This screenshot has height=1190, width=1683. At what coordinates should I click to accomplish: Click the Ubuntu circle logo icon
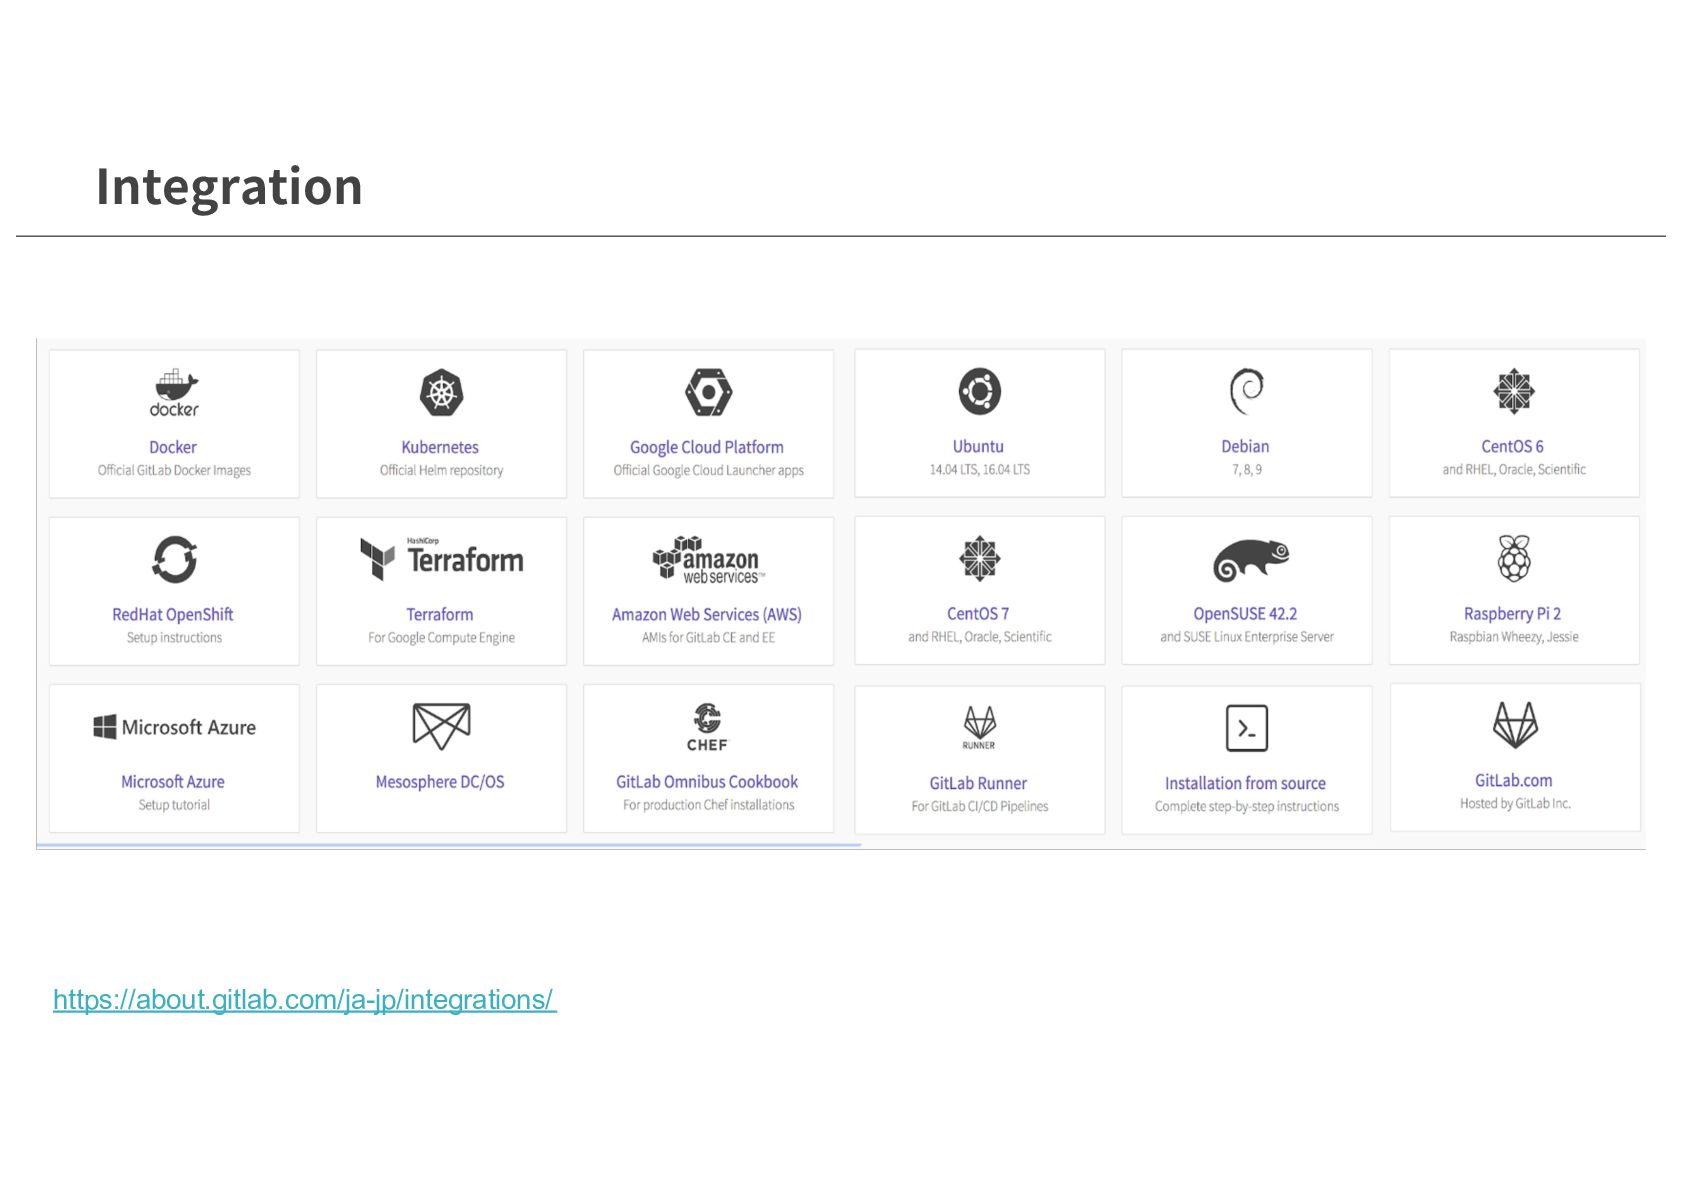pyautogui.click(x=979, y=391)
